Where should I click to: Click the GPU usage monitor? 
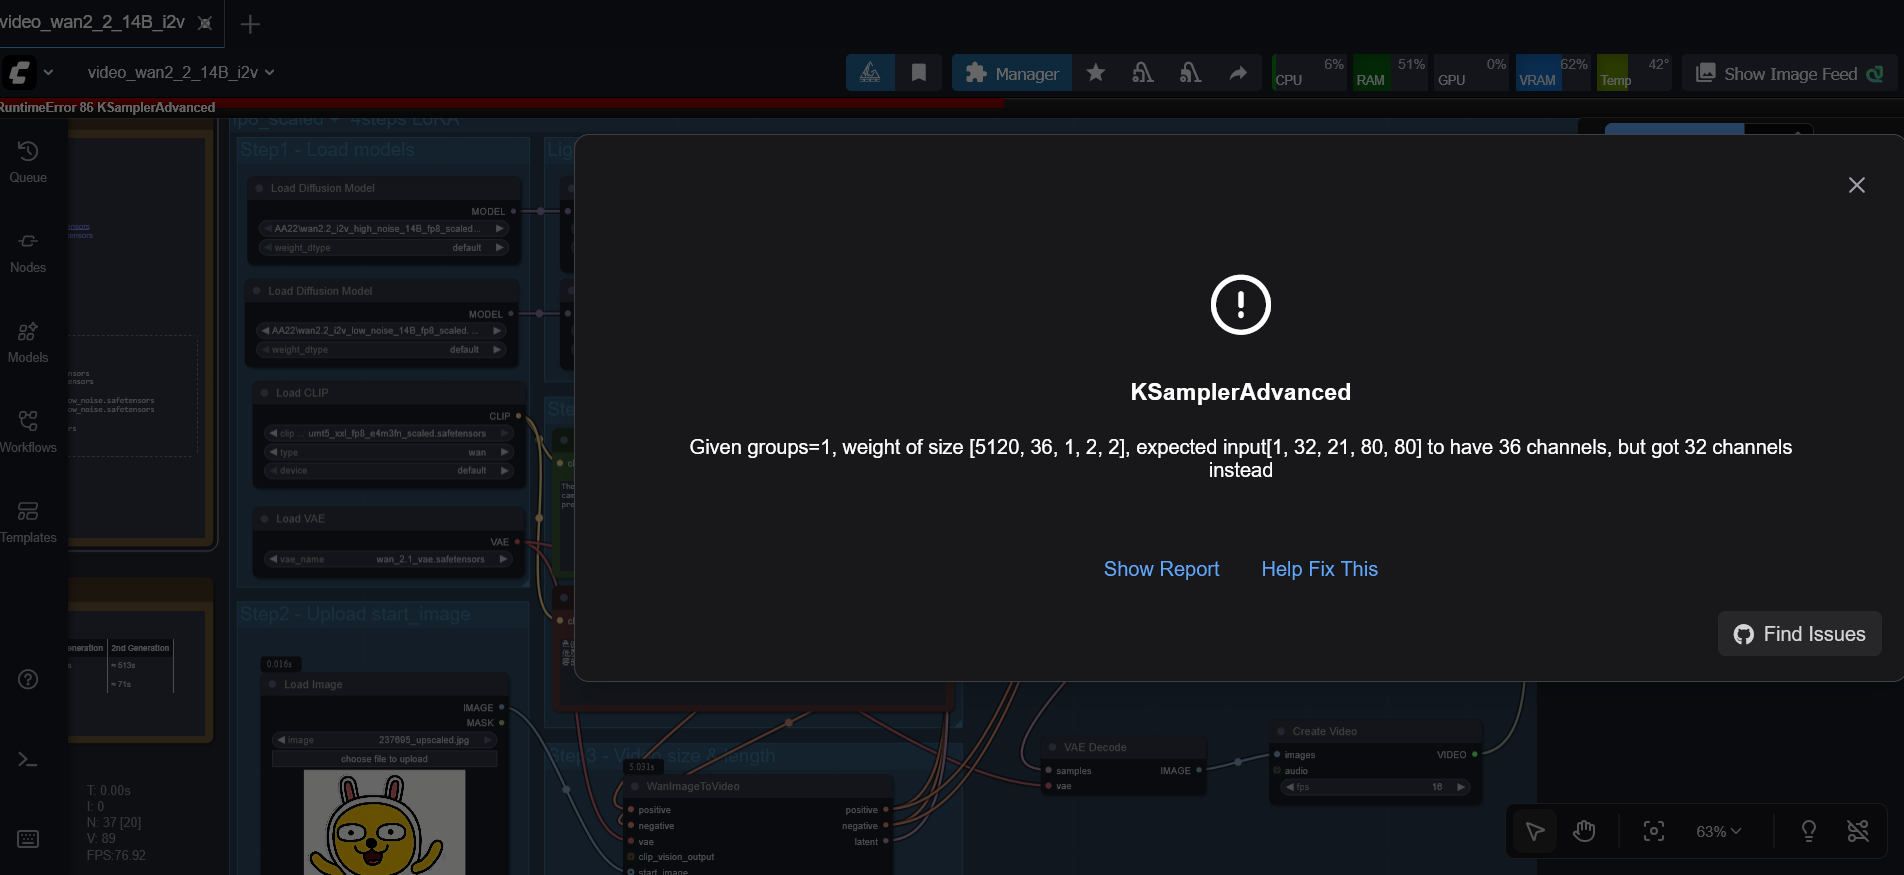point(1472,73)
